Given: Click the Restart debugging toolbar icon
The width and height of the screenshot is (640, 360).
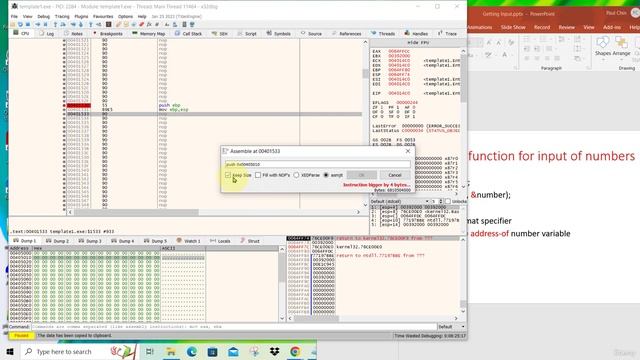Looking at the screenshot, I should click(x=20, y=24).
